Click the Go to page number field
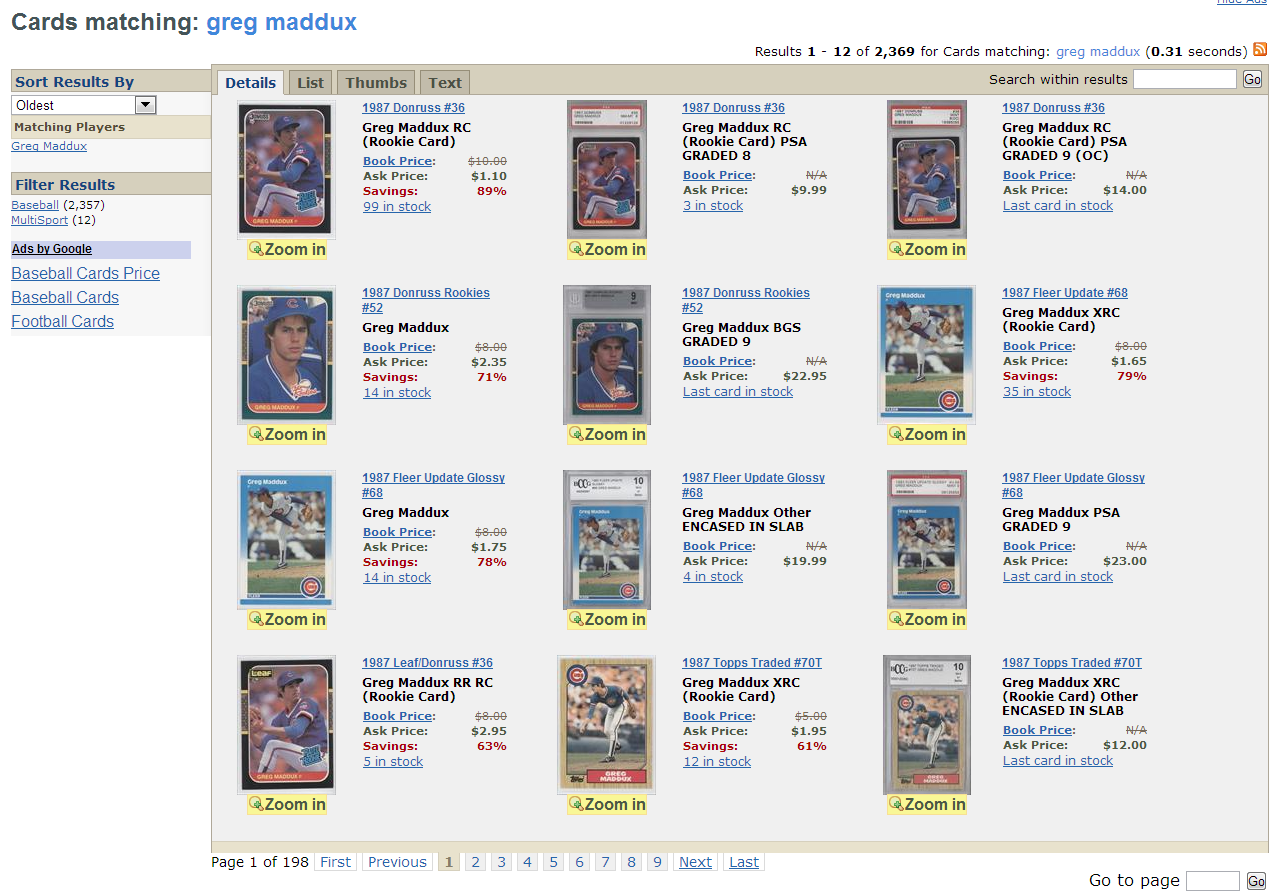The width and height of the screenshot is (1277, 894). coord(1212,881)
